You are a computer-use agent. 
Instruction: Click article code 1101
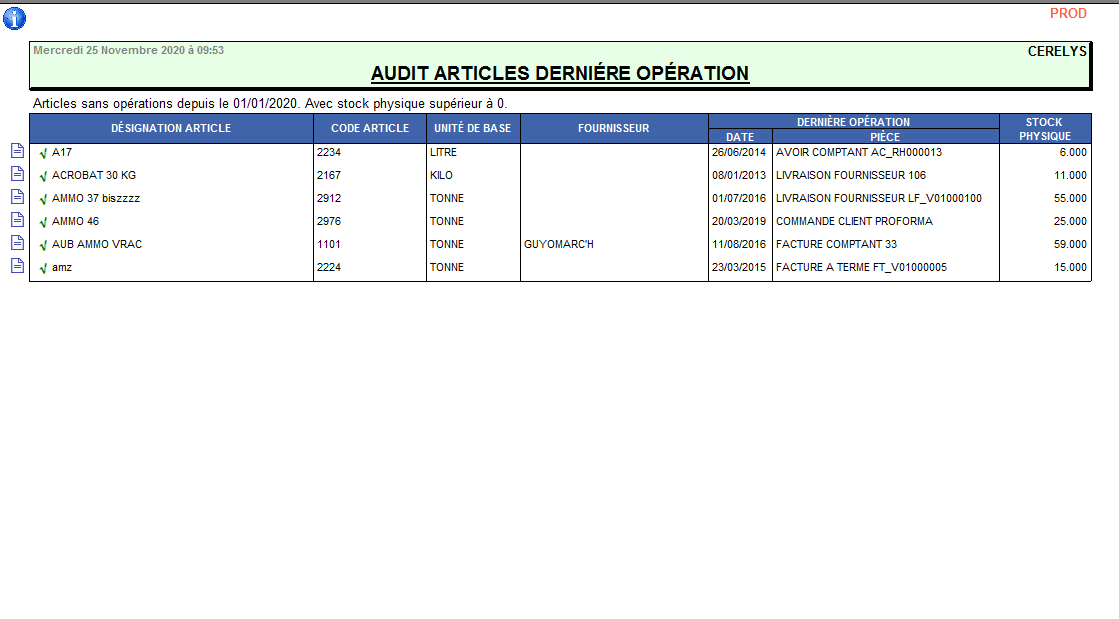[329, 244]
